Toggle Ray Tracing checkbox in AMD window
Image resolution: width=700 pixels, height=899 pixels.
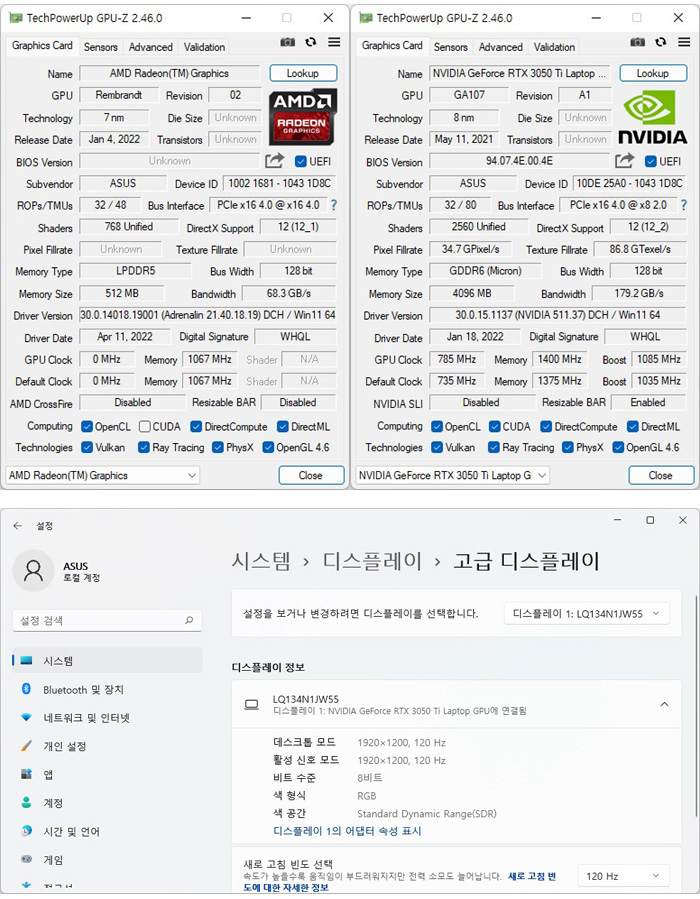pyautogui.click(x=144, y=447)
